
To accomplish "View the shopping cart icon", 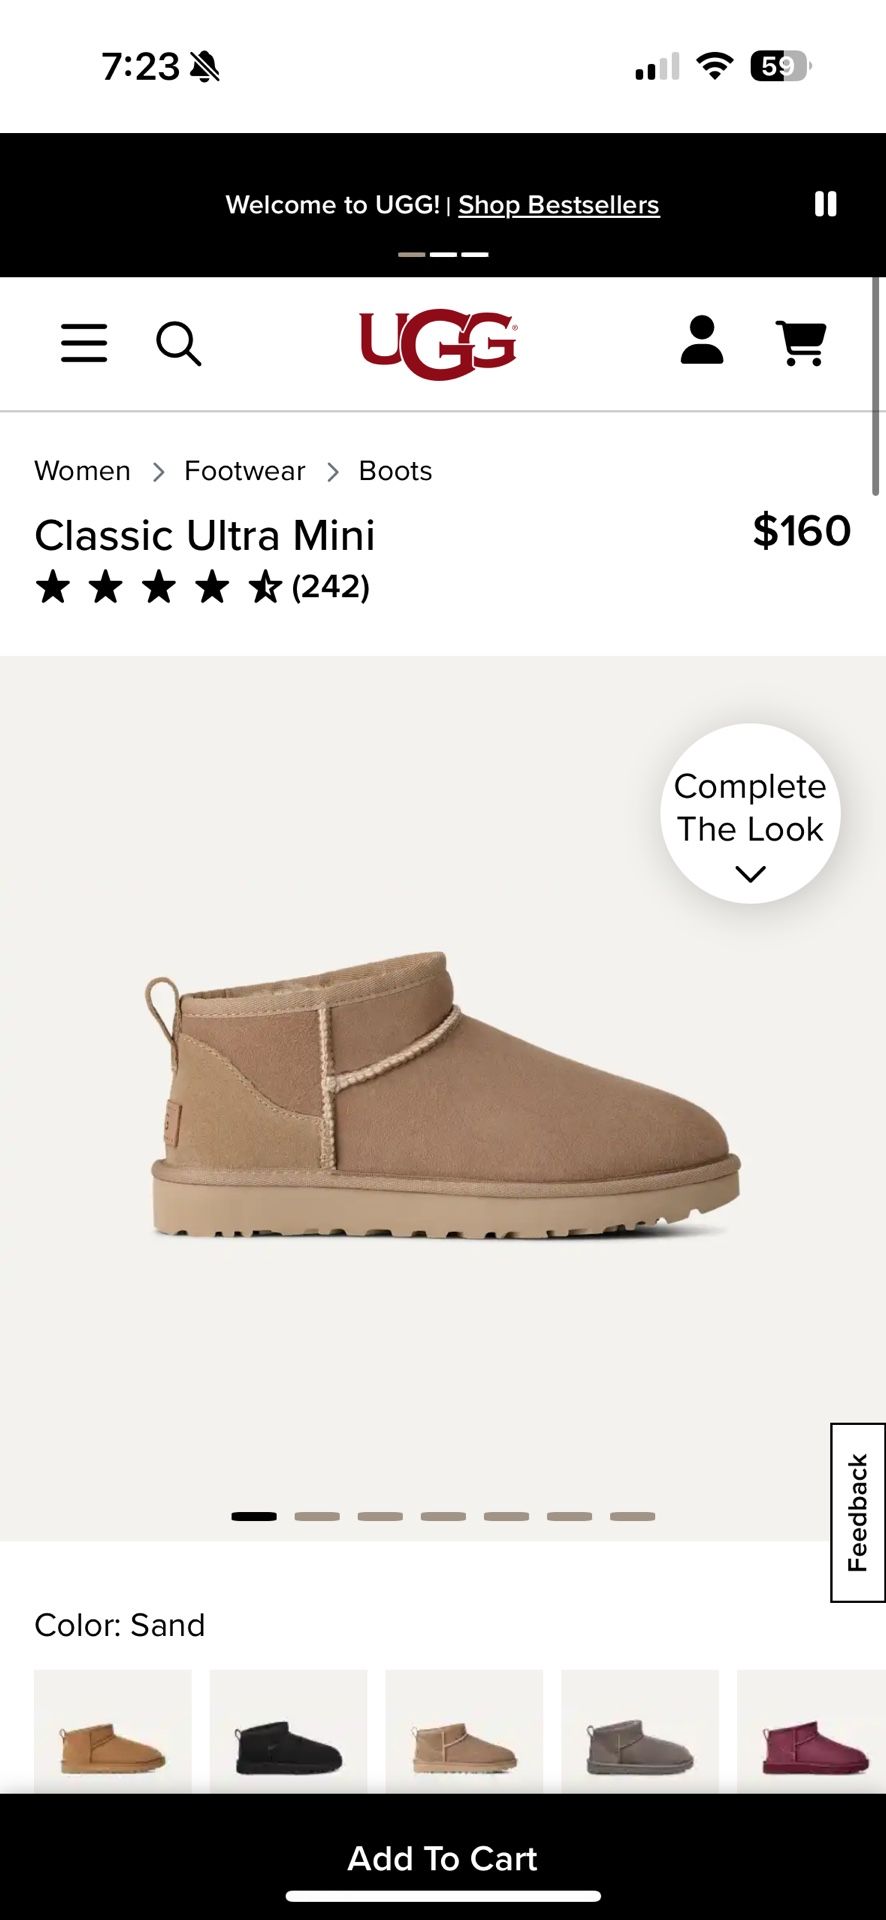I will 799,343.
